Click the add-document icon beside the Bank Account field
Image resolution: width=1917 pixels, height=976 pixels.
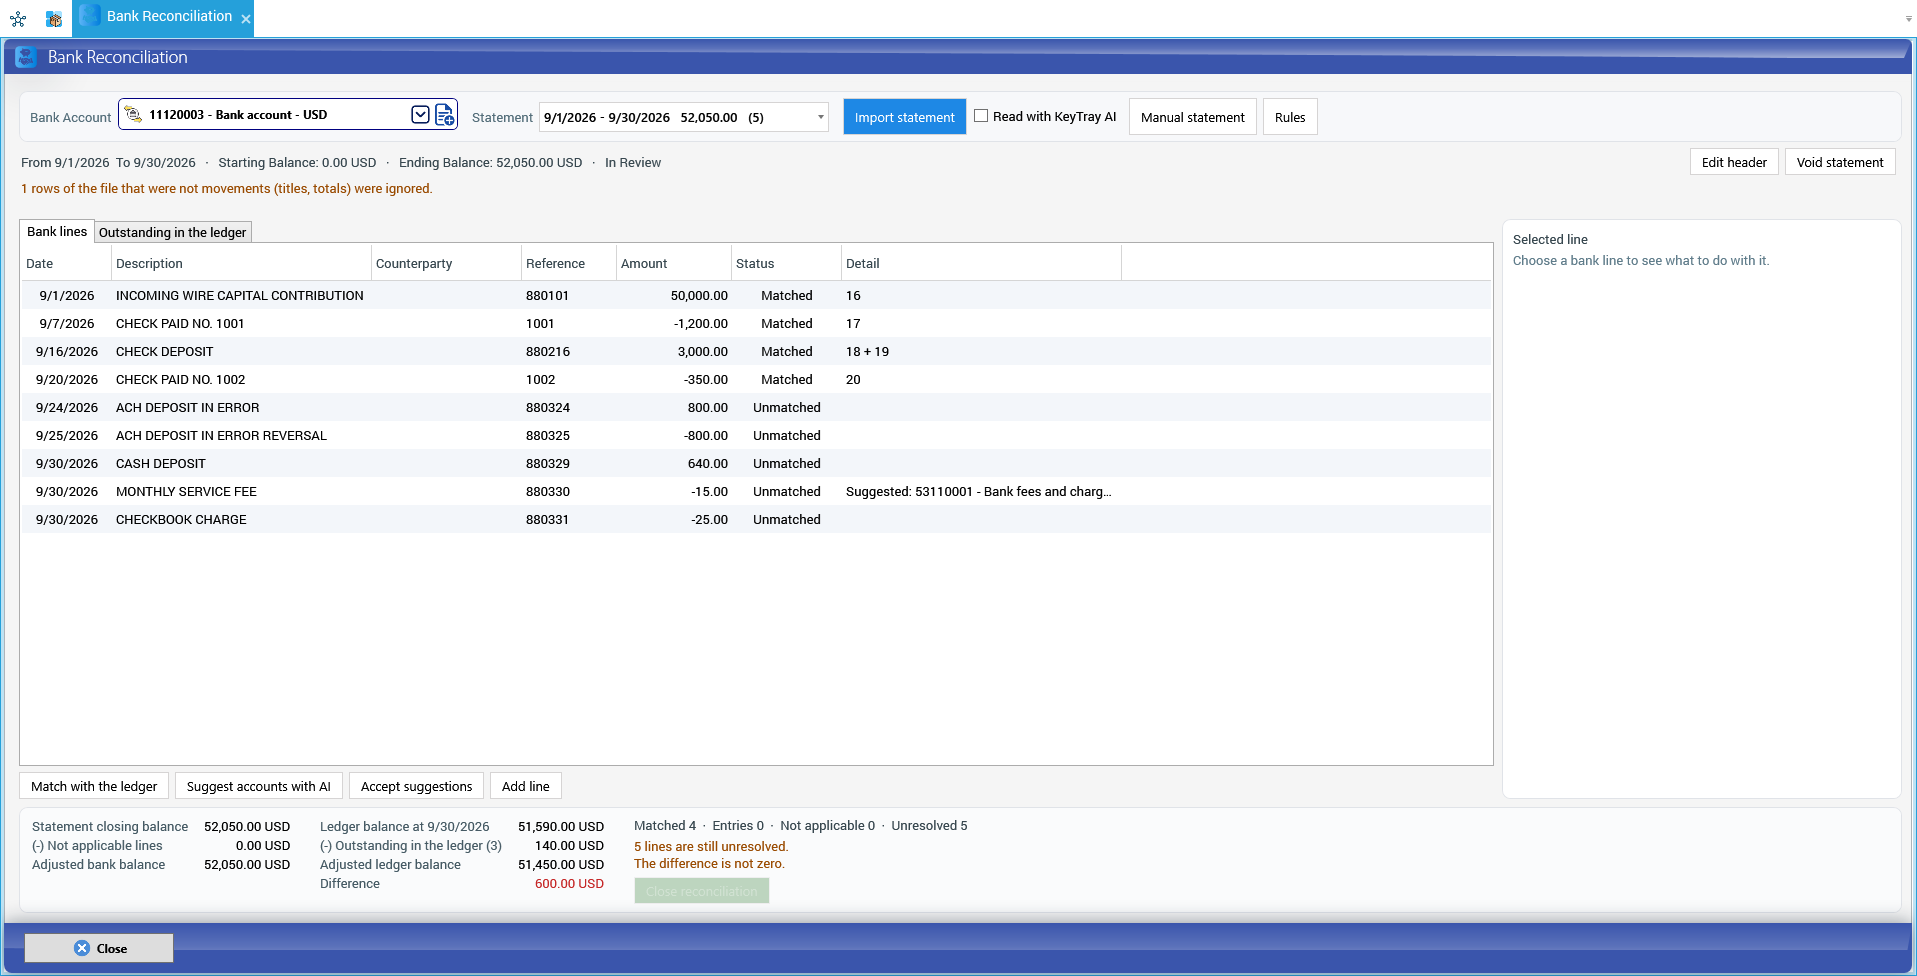[x=445, y=114]
